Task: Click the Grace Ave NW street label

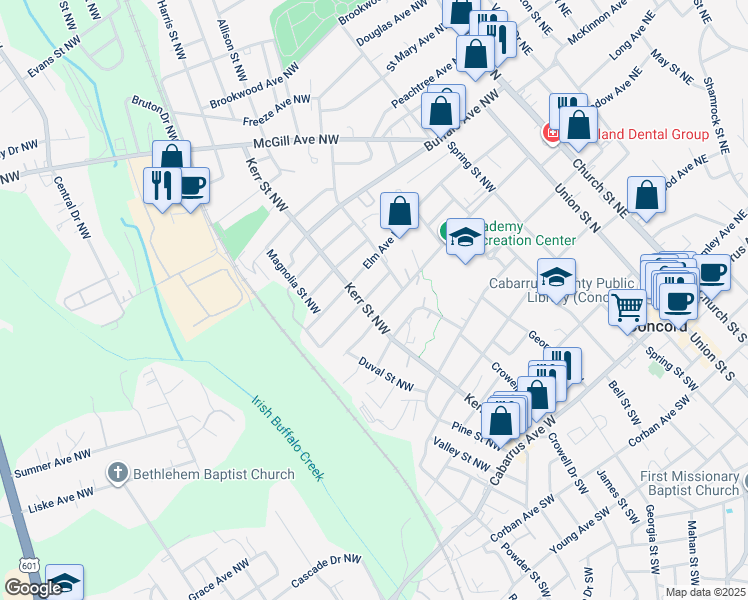Action: (219, 579)
